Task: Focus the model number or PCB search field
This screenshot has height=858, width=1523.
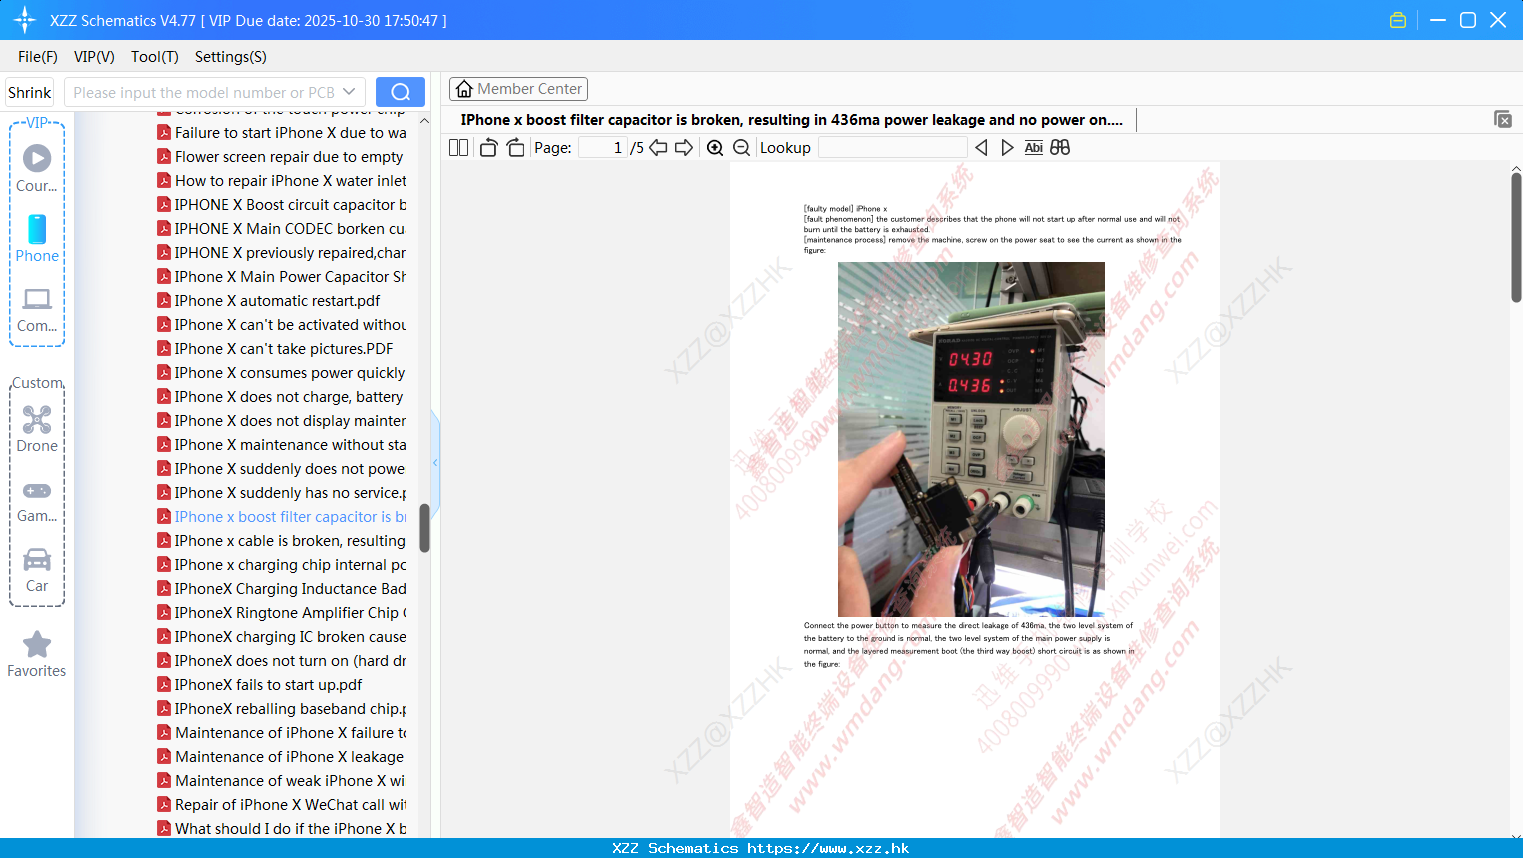Action: 204,92
